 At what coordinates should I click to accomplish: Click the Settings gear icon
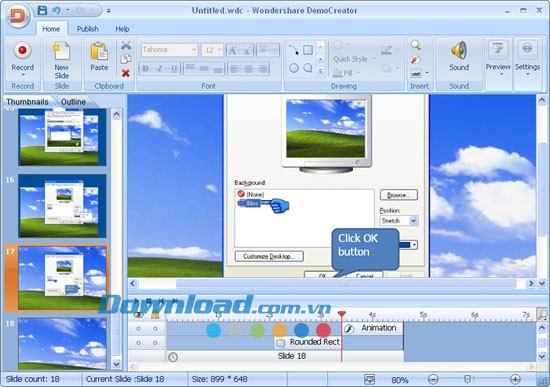tap(527, 48)
